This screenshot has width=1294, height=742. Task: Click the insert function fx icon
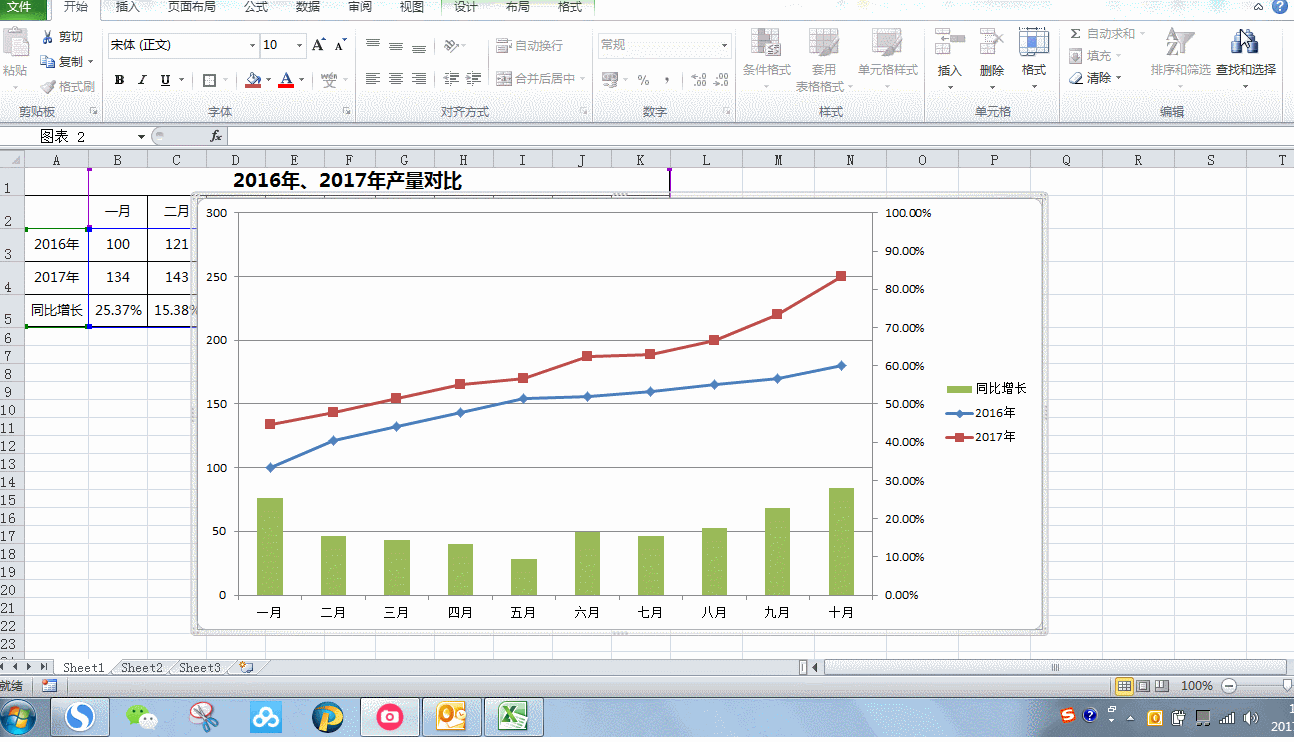[215, 136]
